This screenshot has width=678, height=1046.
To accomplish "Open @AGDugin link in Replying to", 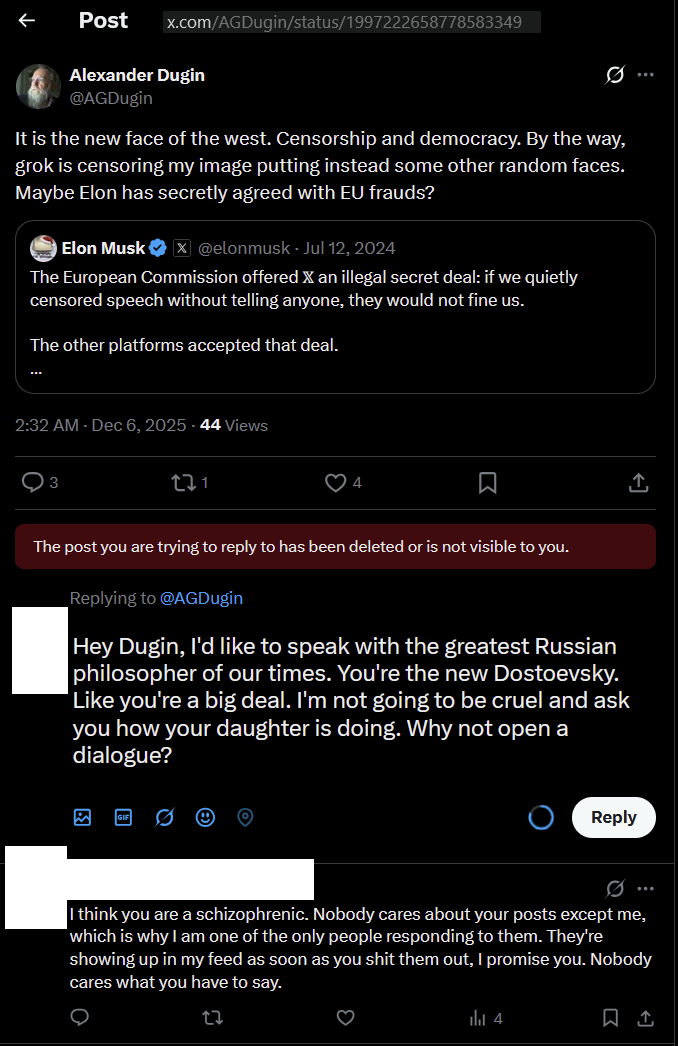I will point(201,598).
